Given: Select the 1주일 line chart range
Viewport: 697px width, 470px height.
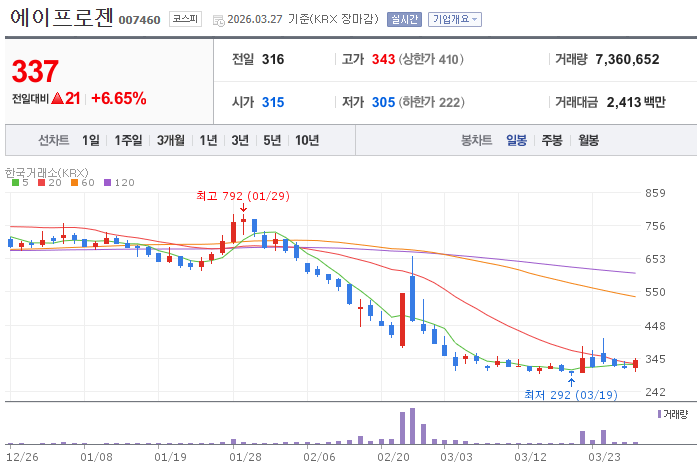Looking at the screenshot, I should click(x=128, y=141).
